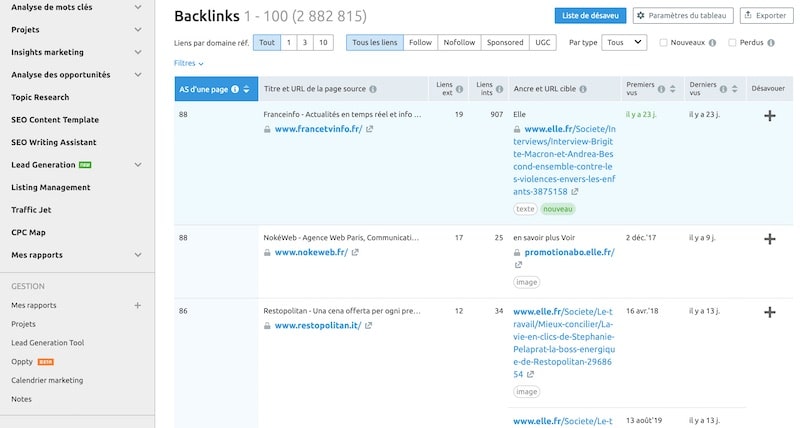
Task: Open external icon after elle.fr Interview target URL
Action: tap(574, 192)
